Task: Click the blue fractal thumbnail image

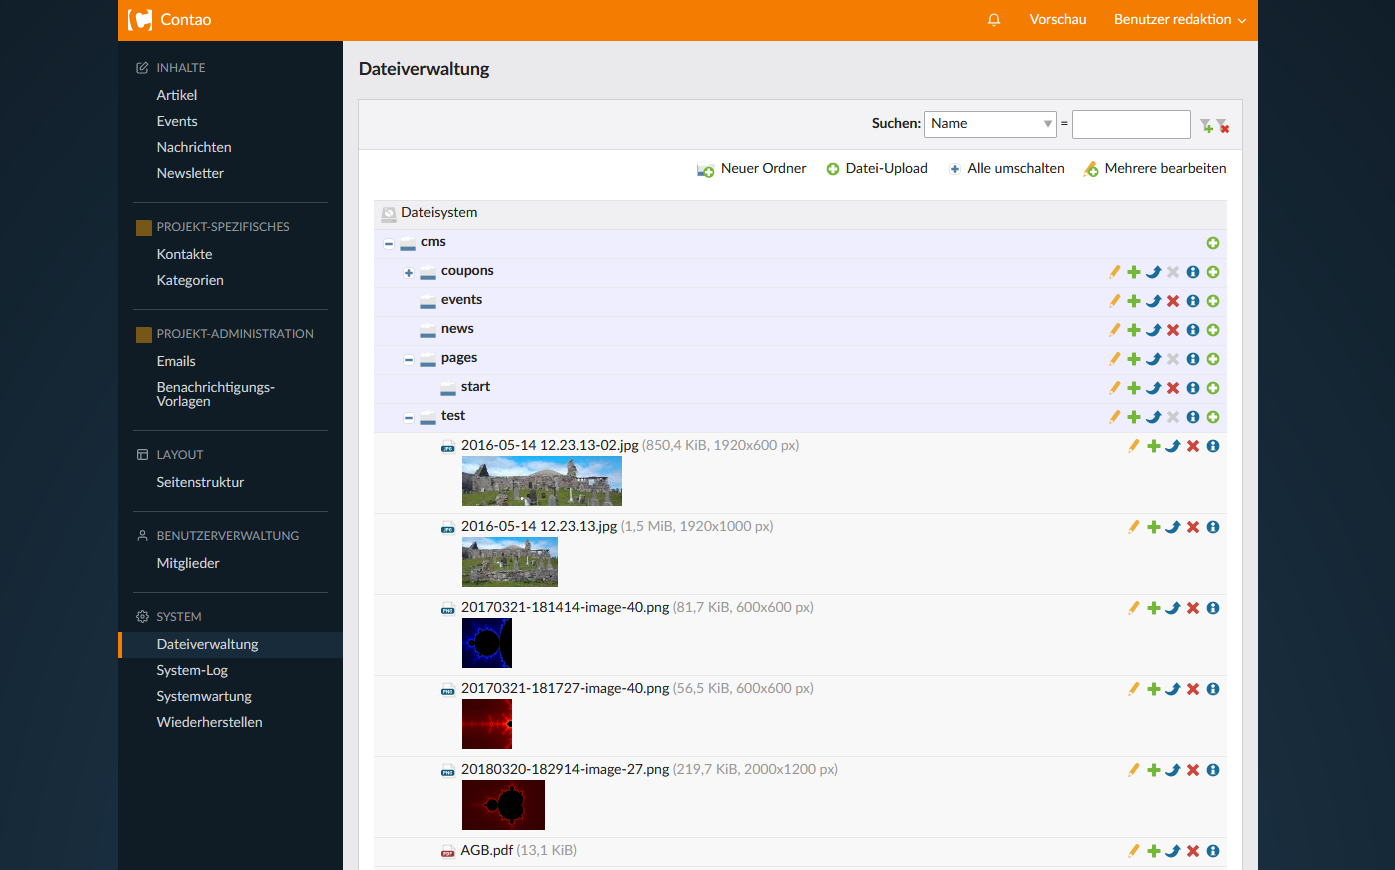Action: pos(487,643)
